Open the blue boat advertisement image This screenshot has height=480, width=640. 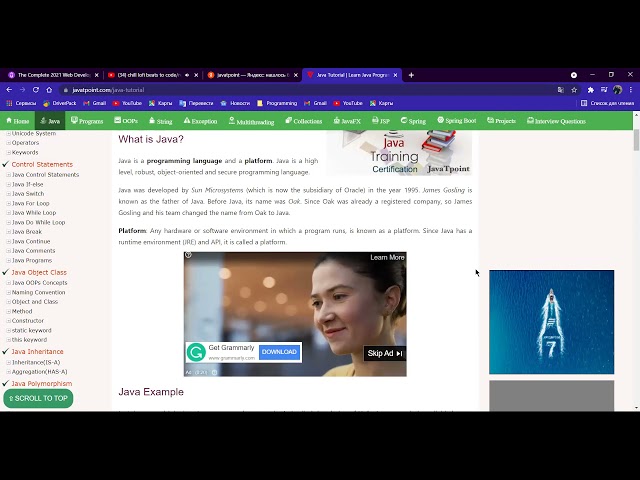pyautogui.click(x=551, y=322)
